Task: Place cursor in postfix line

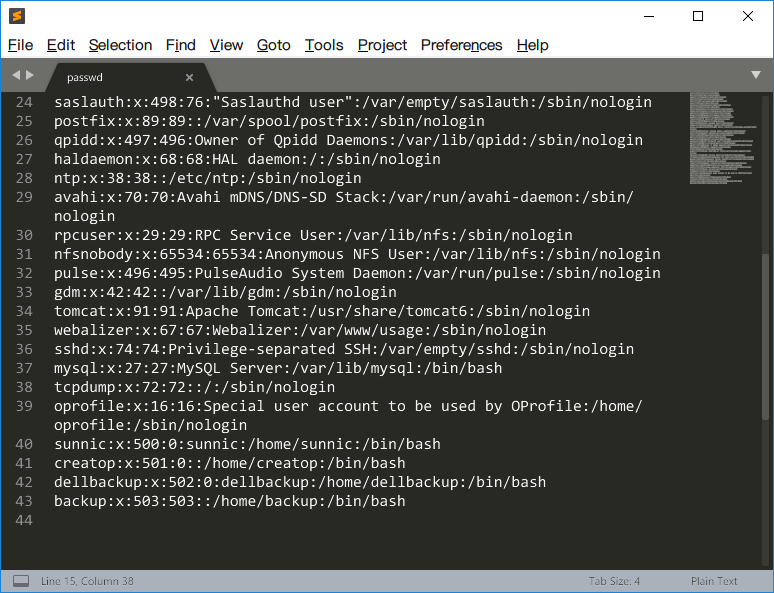Action: pos(269,121)
